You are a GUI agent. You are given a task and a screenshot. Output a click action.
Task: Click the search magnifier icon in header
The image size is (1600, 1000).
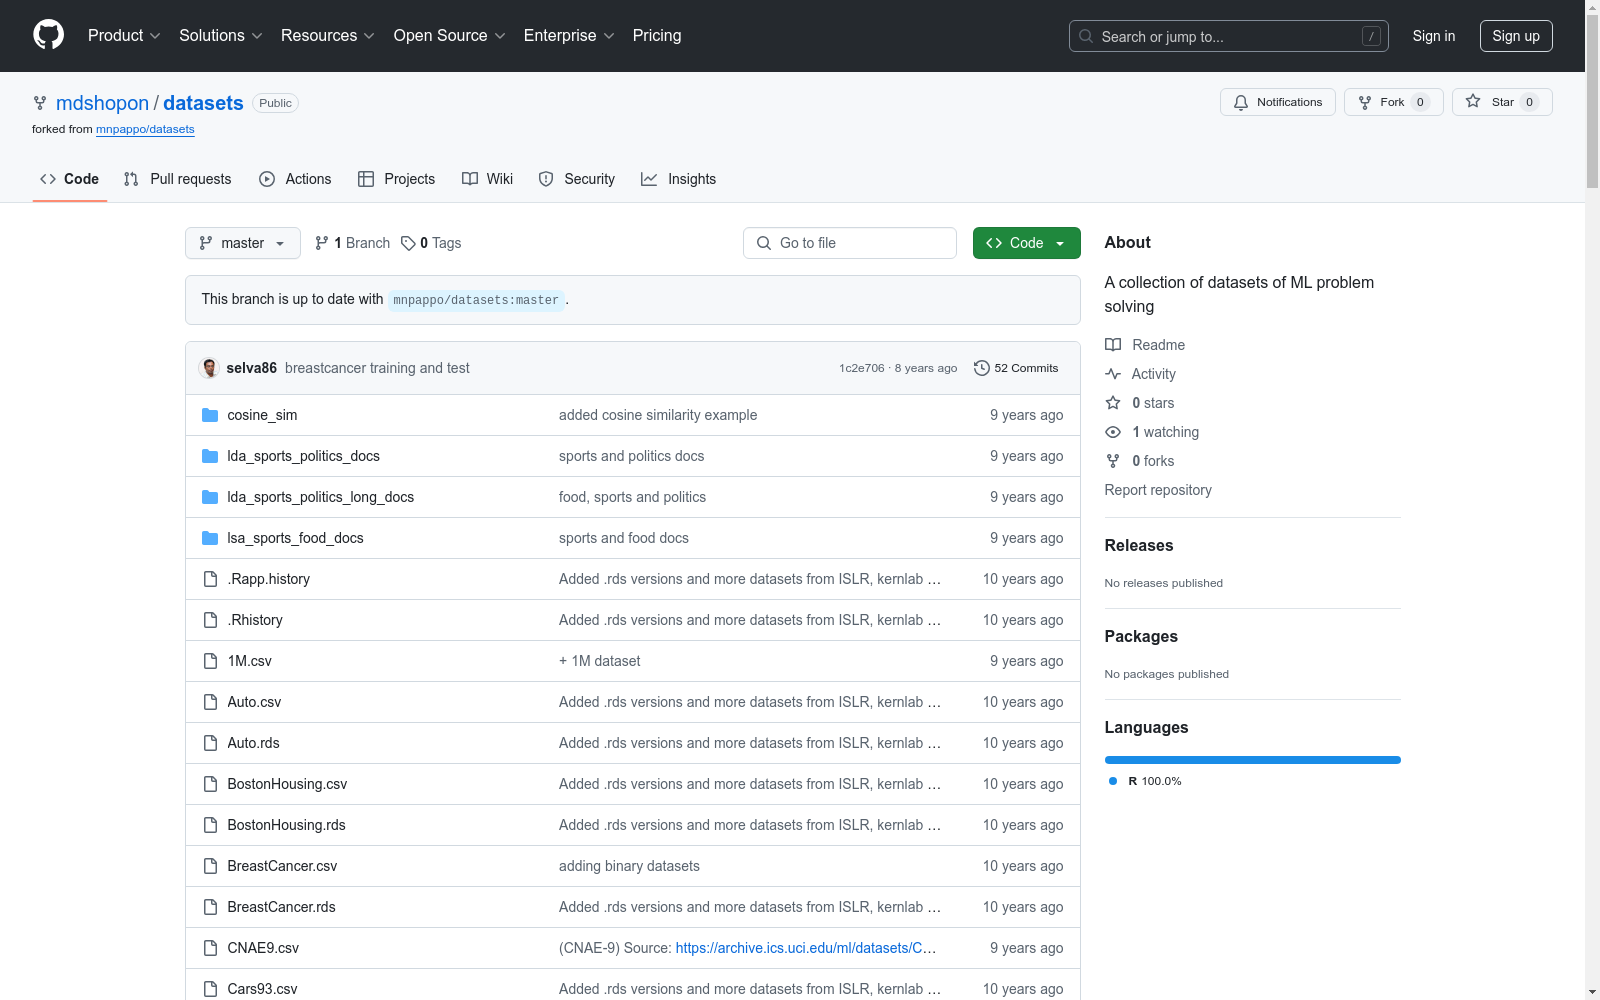(1086, 36)
